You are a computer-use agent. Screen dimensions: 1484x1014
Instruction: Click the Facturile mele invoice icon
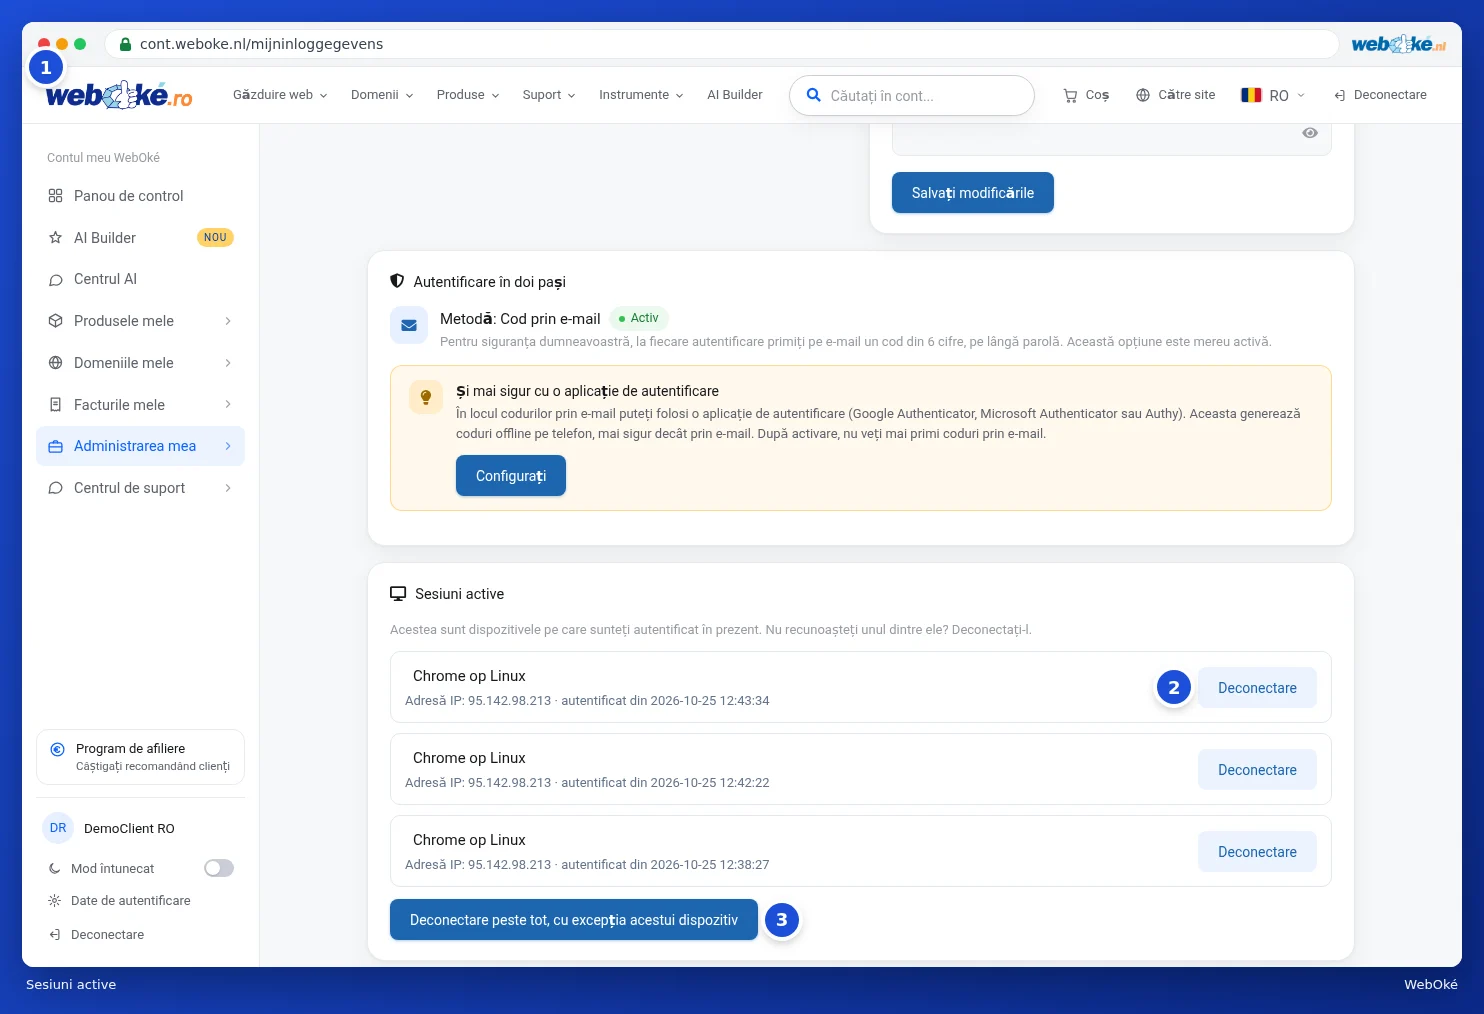[x=56, y=405]
